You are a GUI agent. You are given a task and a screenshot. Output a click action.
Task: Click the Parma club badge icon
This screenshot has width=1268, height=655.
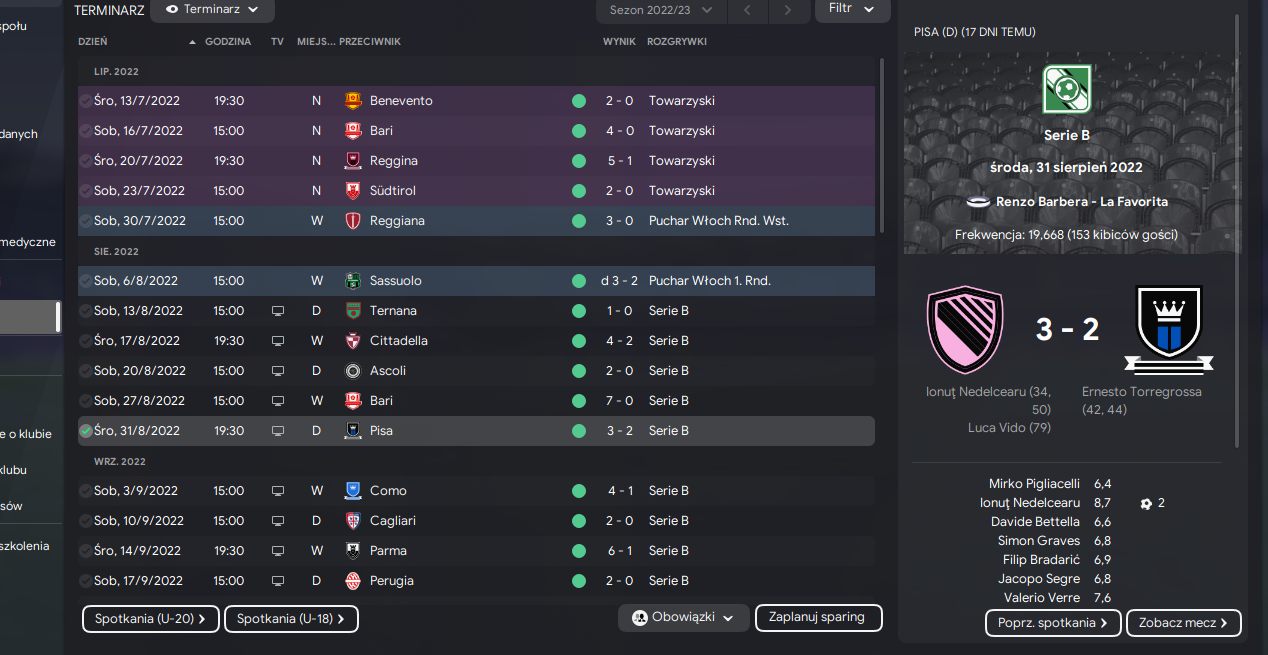click(x=353, y=551)
